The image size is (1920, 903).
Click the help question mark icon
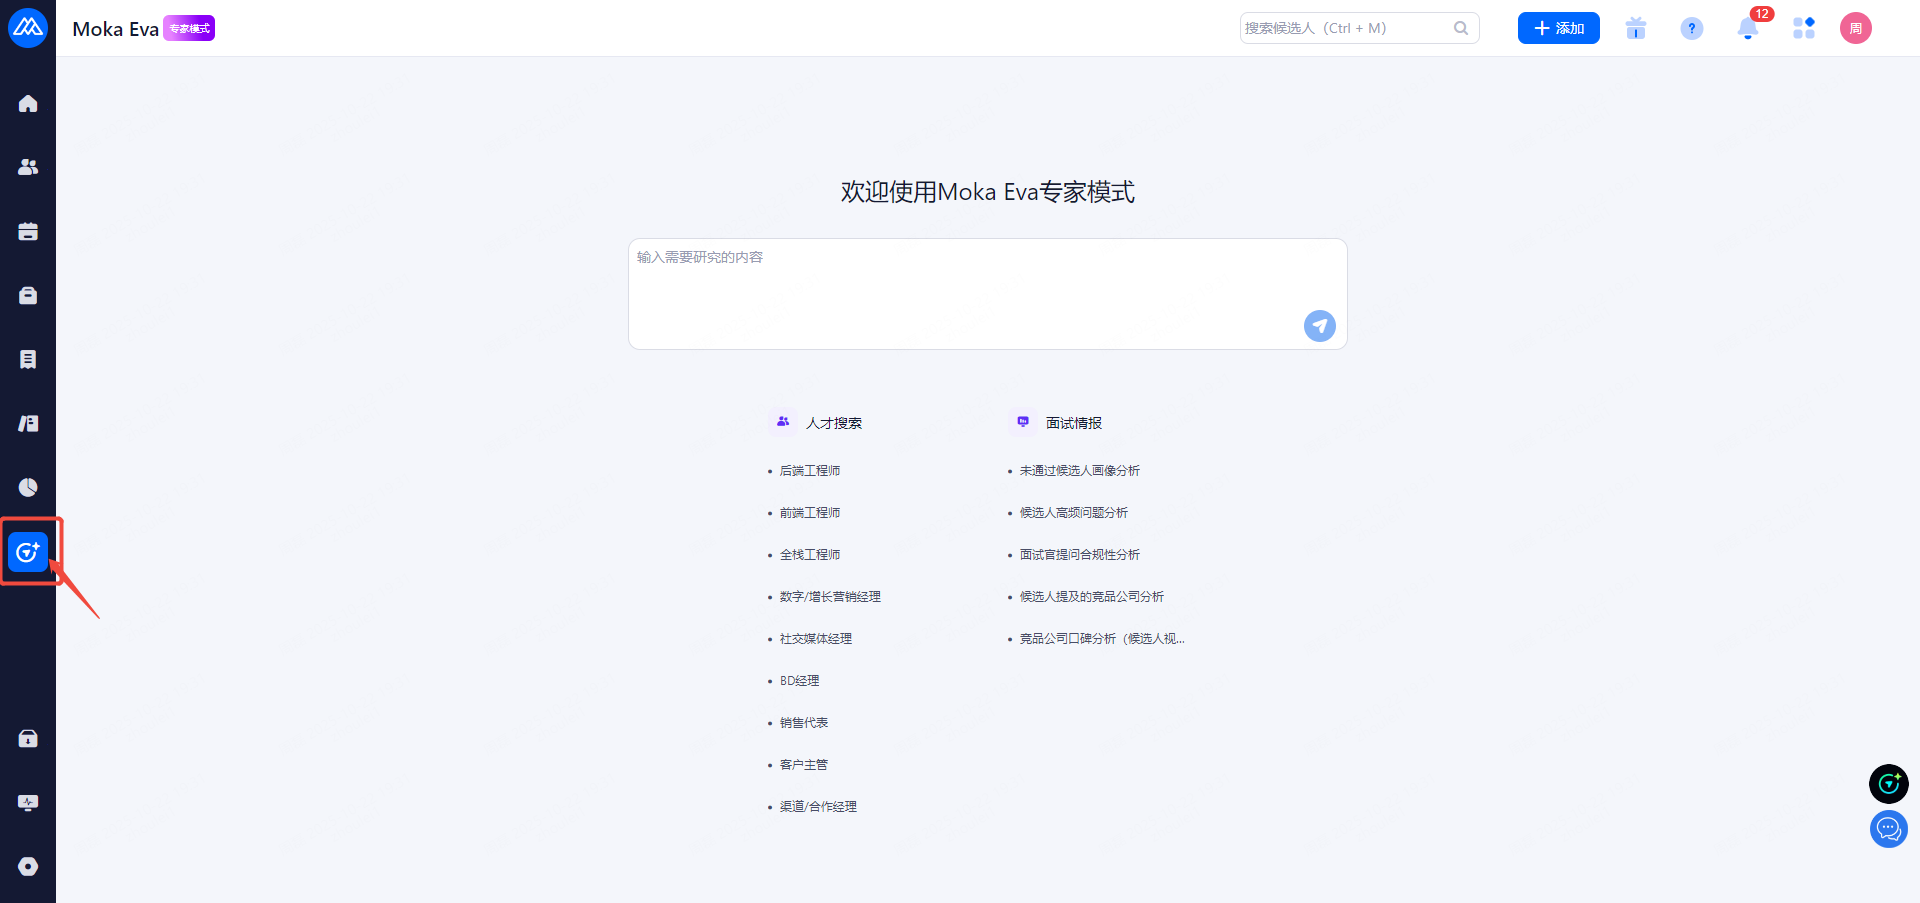(x=1691, y=29)
